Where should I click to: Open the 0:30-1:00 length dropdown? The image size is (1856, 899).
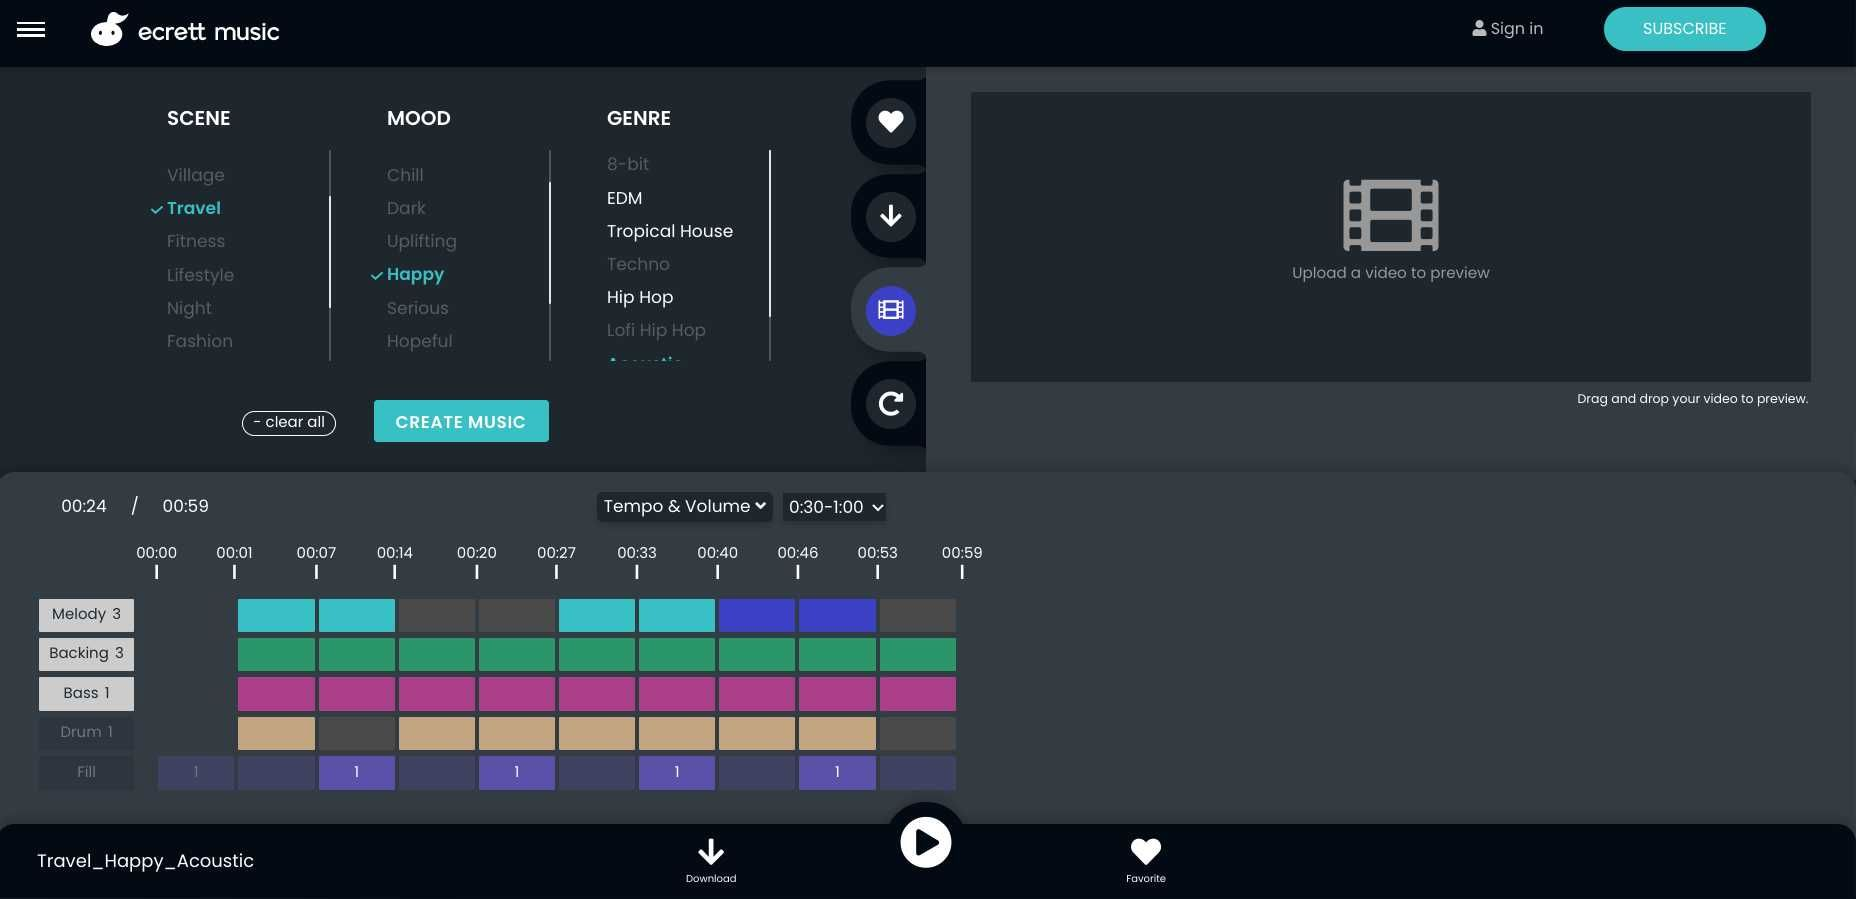click(x=834, y=507)
